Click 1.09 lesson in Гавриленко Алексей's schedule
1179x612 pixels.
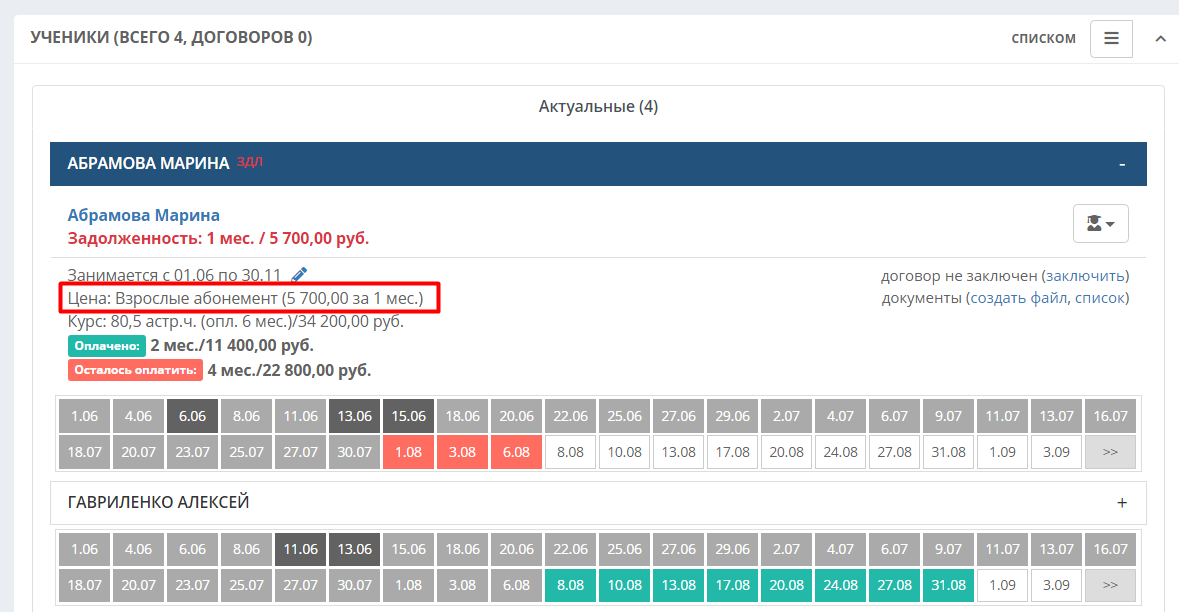click(x=1002, y=585)
